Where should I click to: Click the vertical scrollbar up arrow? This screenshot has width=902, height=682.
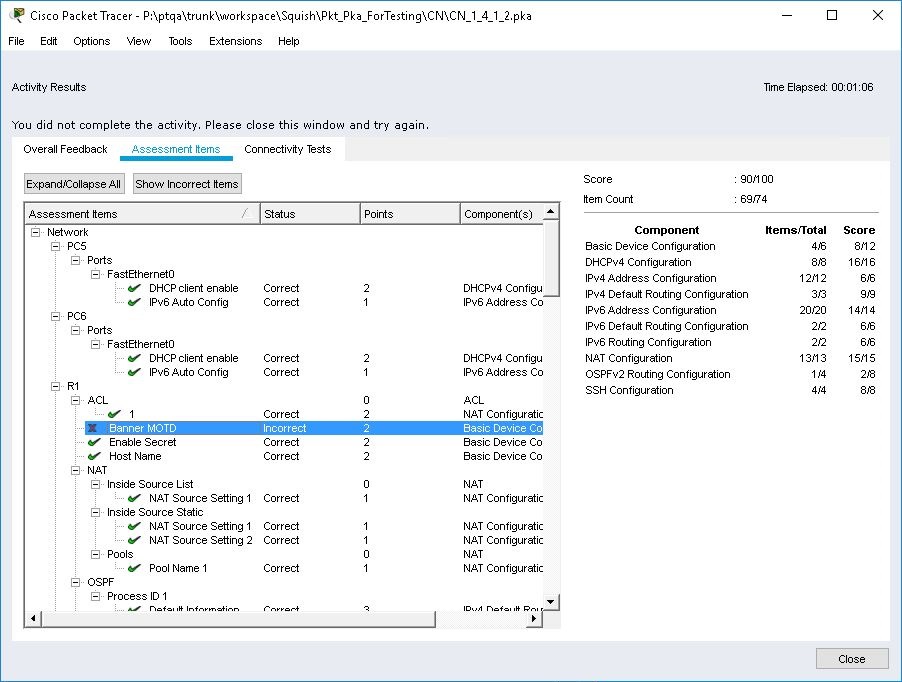551,211
